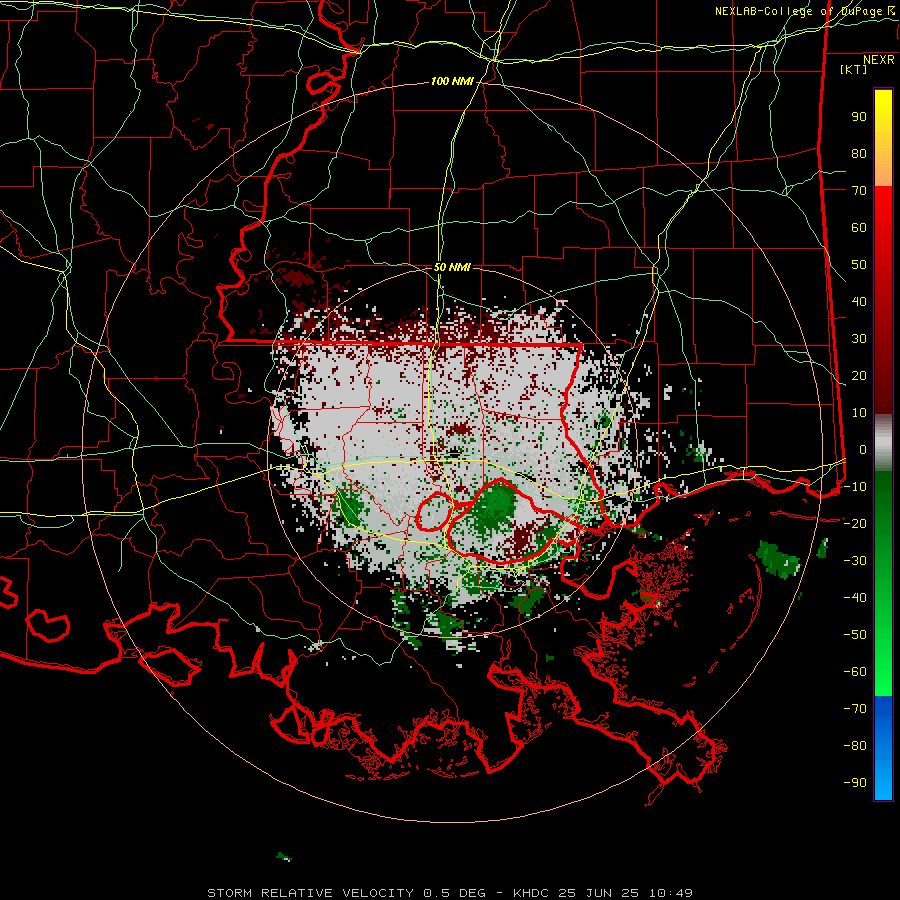Click the NEXR label above color scale
The height and width of the screenshot is (900, 900).
point(879,60)
